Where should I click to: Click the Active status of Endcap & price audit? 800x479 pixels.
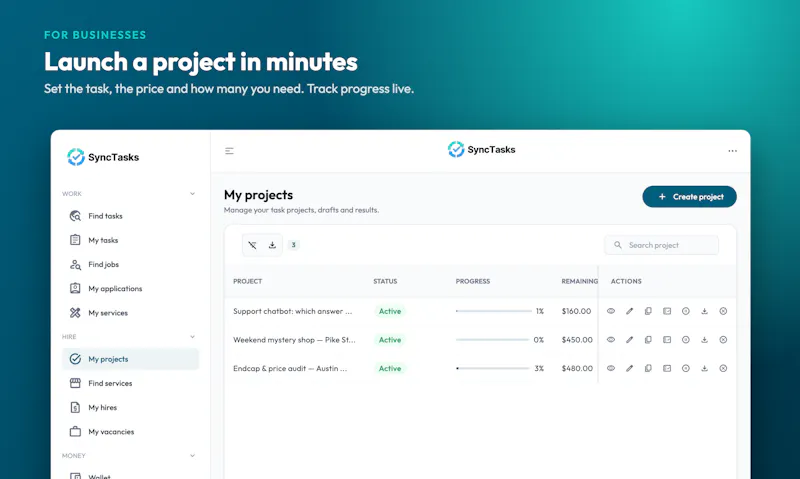pyautogui.click(x=390, y=368)
